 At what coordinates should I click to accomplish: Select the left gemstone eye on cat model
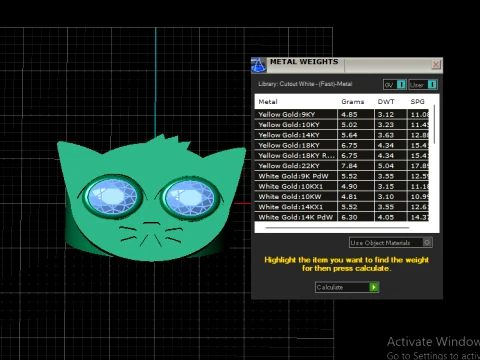point(112,196)
